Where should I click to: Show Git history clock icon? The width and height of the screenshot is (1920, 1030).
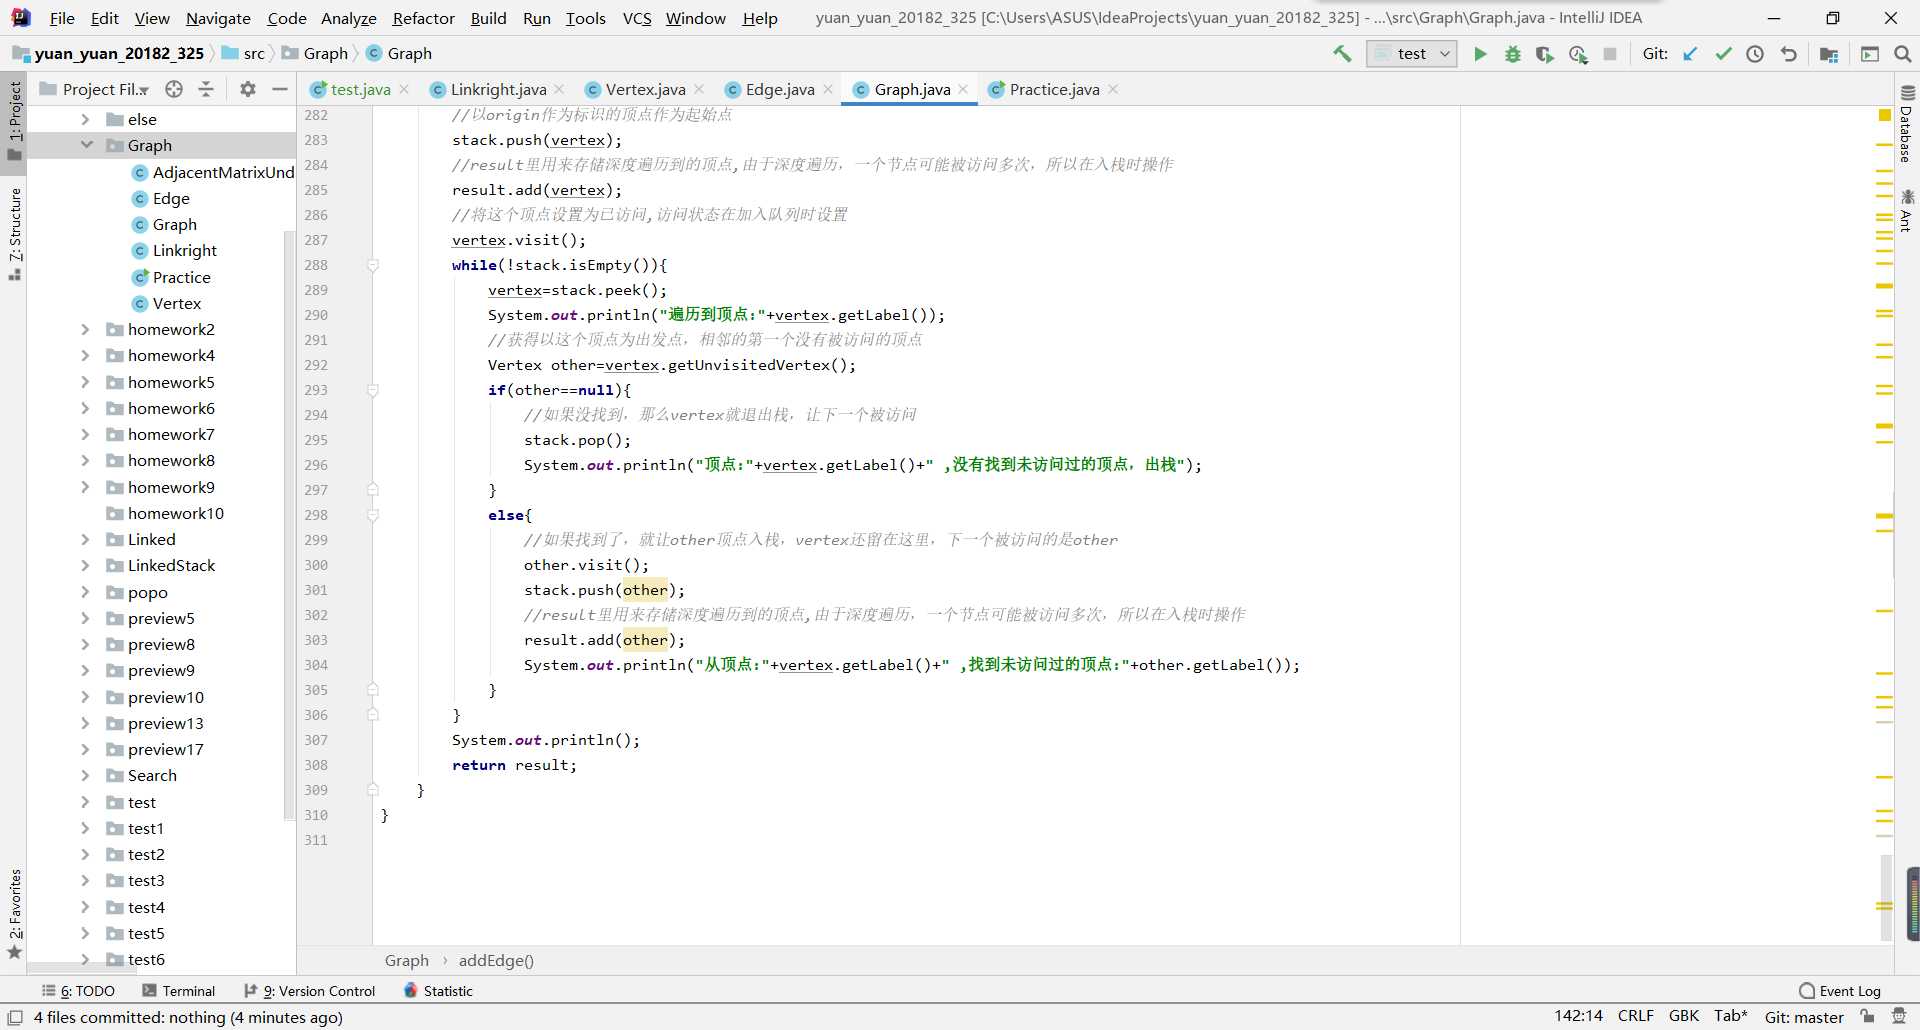[x=1755, y=54]
